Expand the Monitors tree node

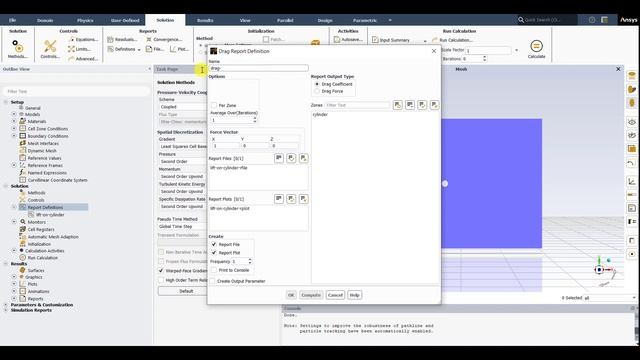click(x=14, y=222)
